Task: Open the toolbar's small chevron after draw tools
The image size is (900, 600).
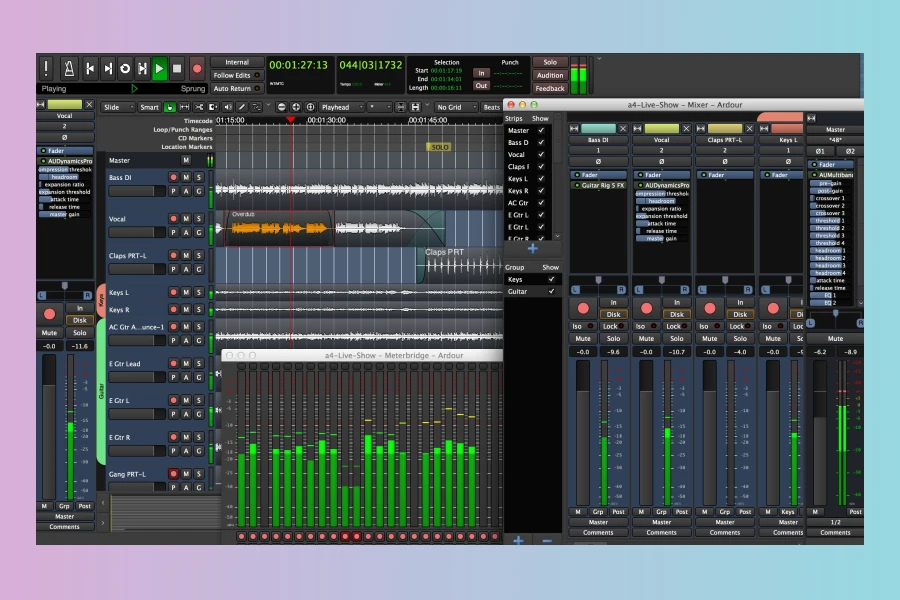Action: pos(268,105)
